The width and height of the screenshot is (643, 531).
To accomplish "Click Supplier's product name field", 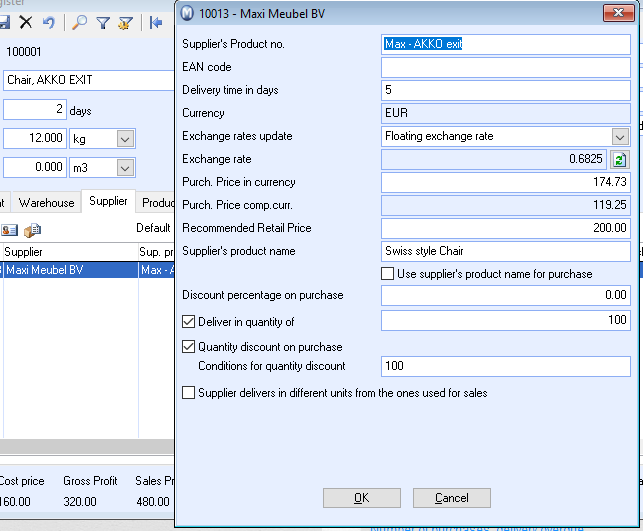I will tap(506, 251).
